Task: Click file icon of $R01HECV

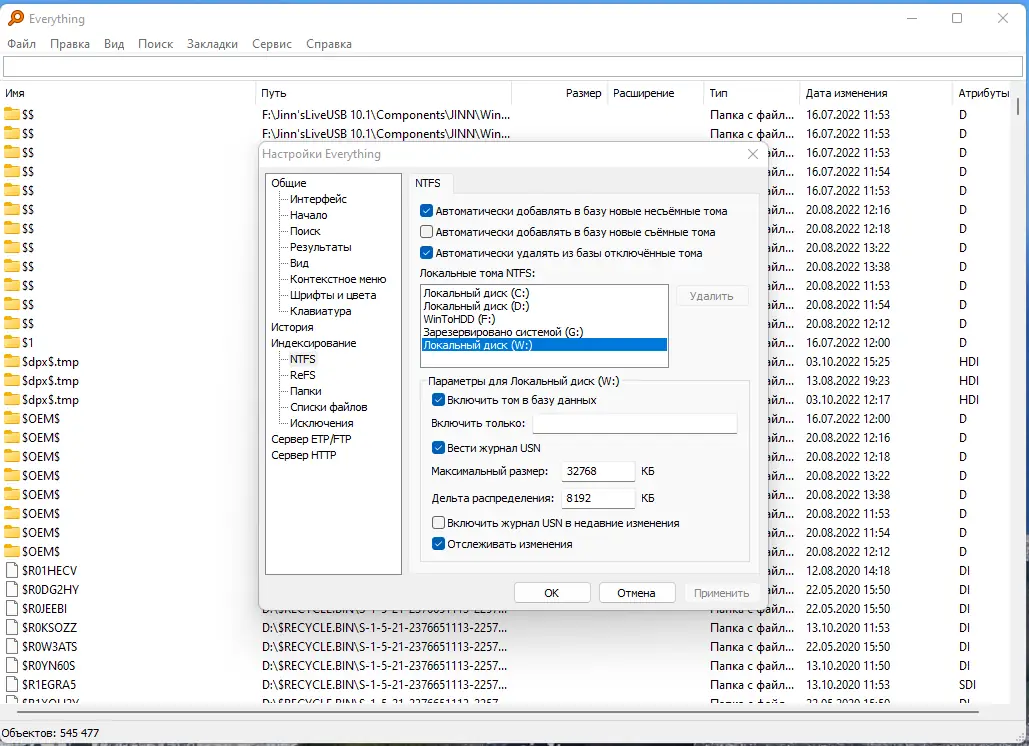Action: pos(12,570)
